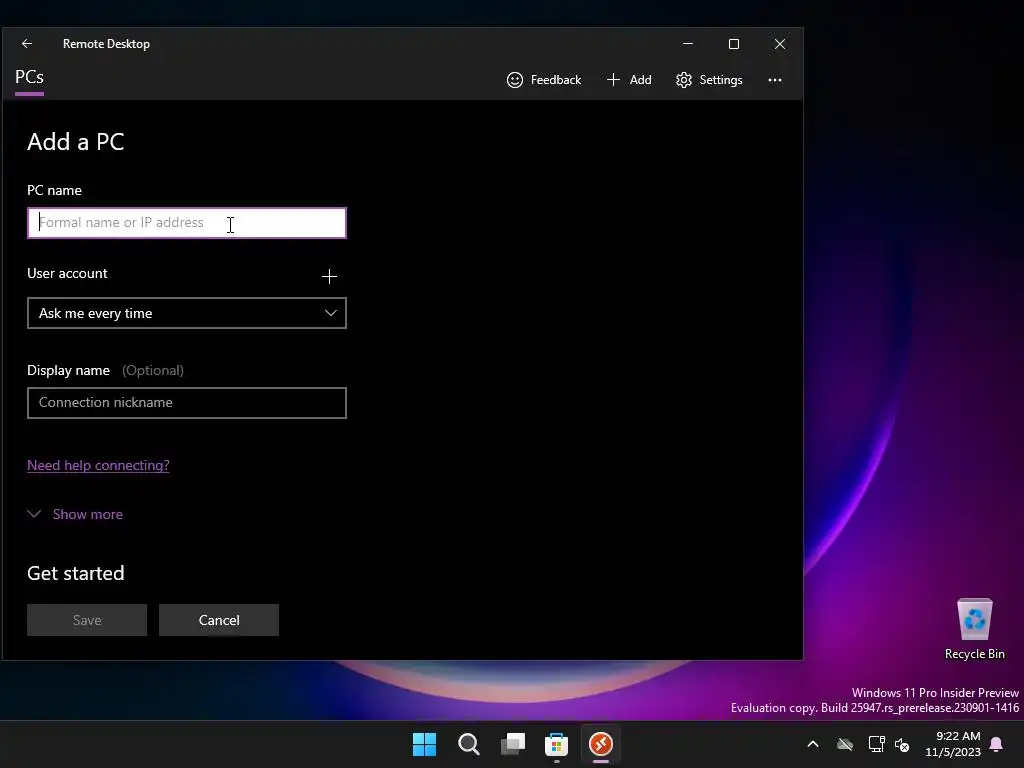The image size is (1024, 768).
Task: Open Feedback via the smiley icon
Action: 544,80
